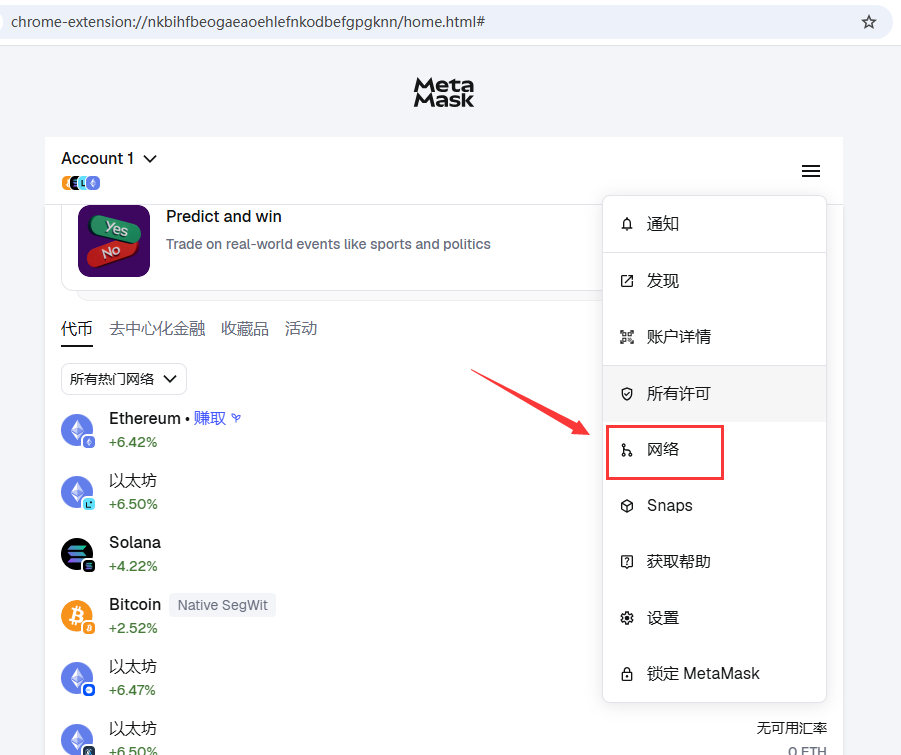Click the 无可用汇率 text

point(792,729)
